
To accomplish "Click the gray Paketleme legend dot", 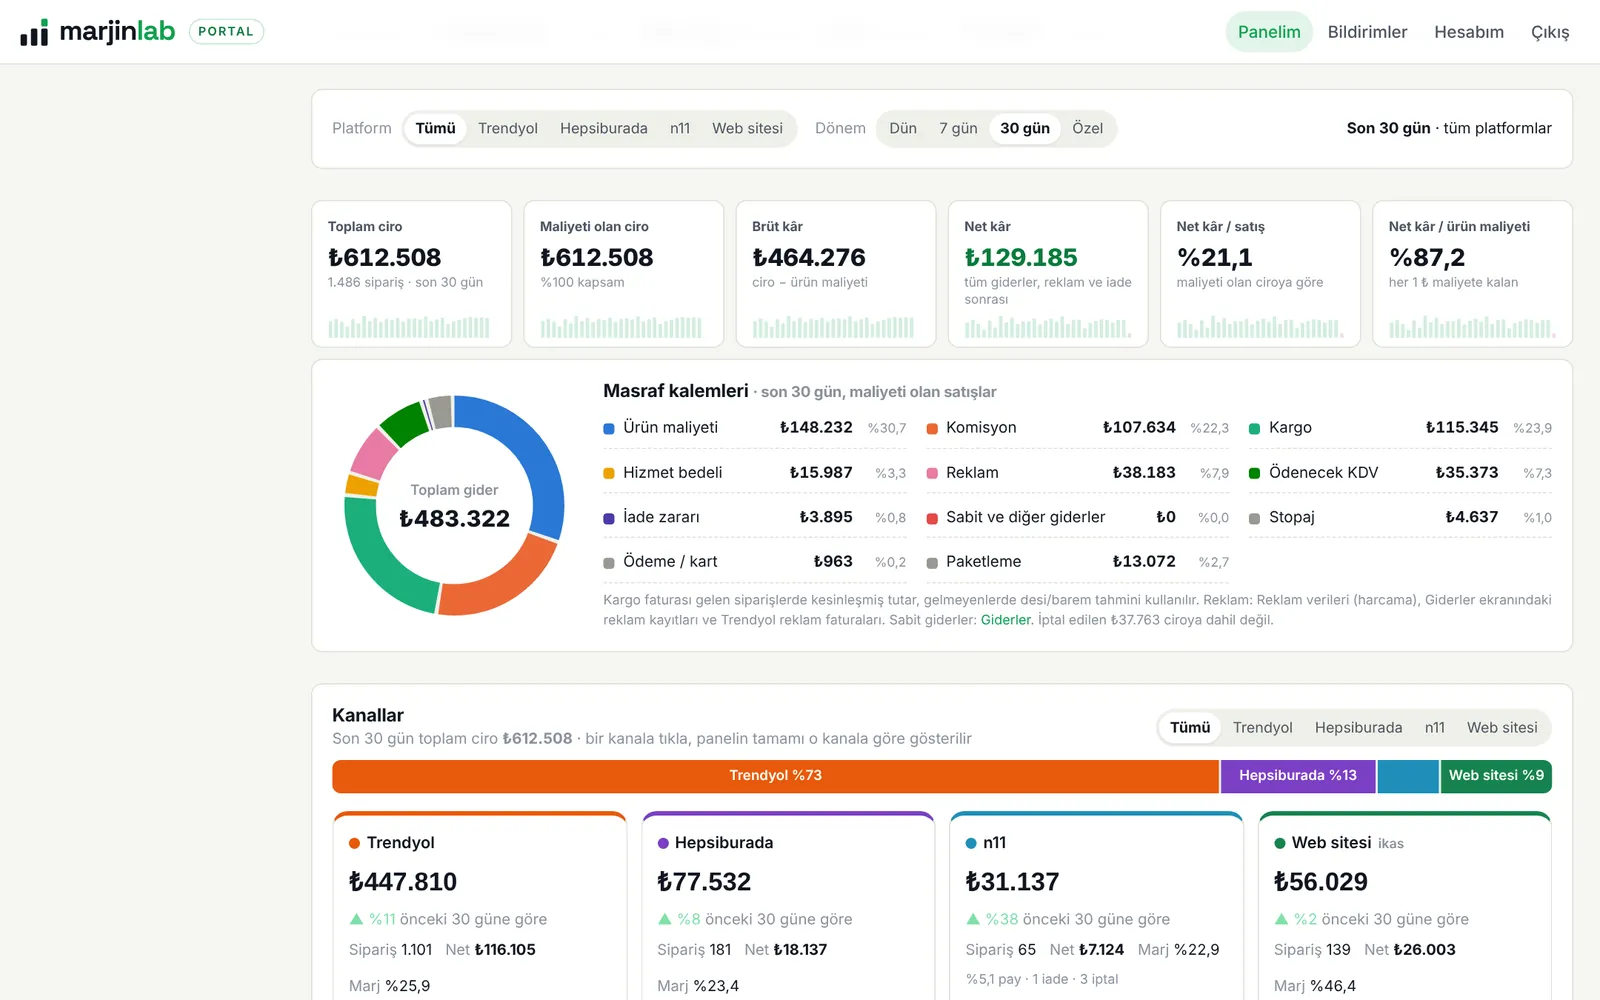I will 932,563.
